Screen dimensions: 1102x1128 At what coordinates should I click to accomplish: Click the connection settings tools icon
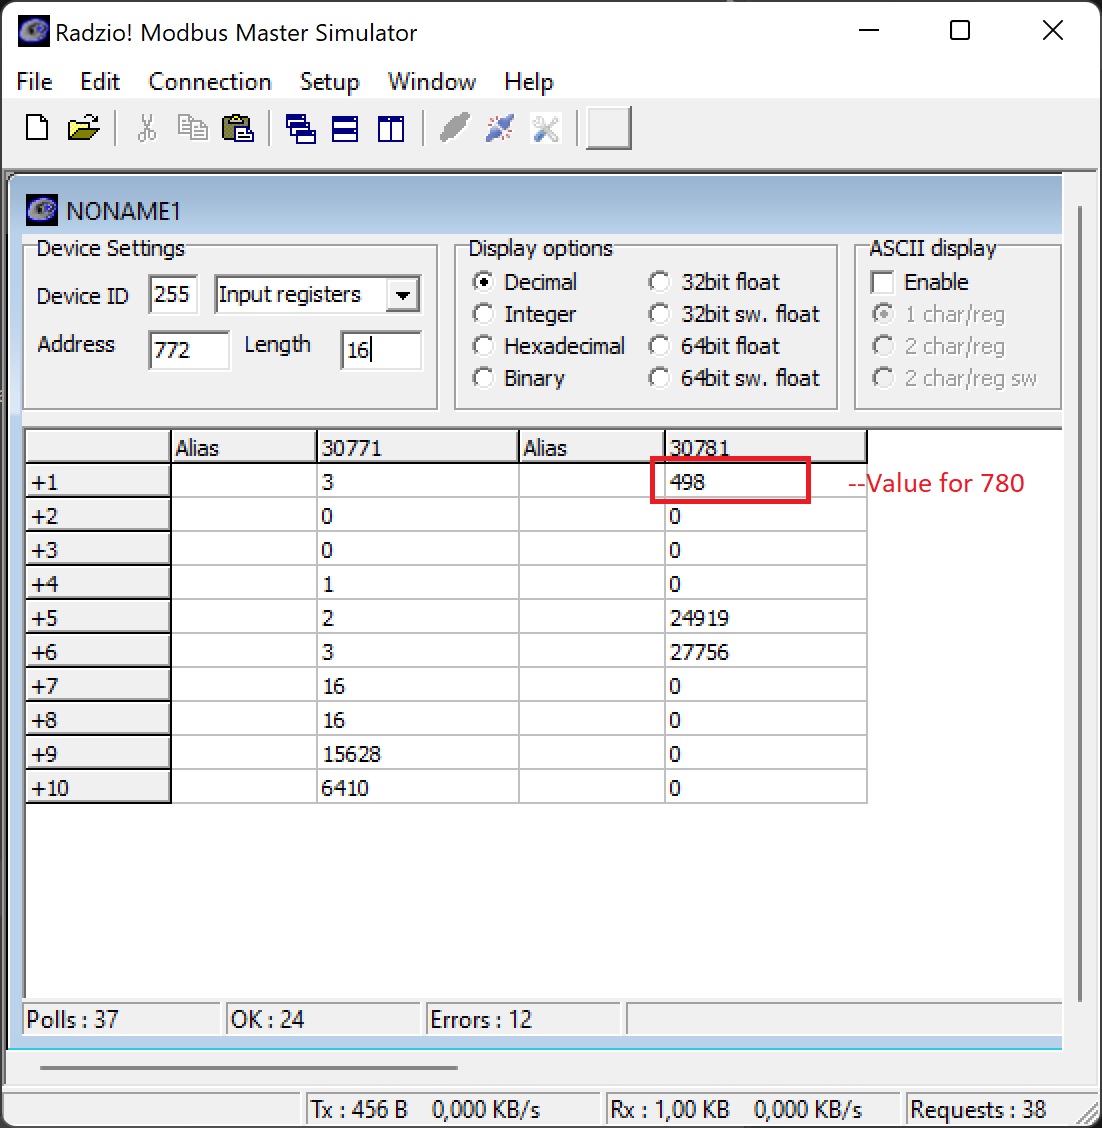tap(545, 128)
